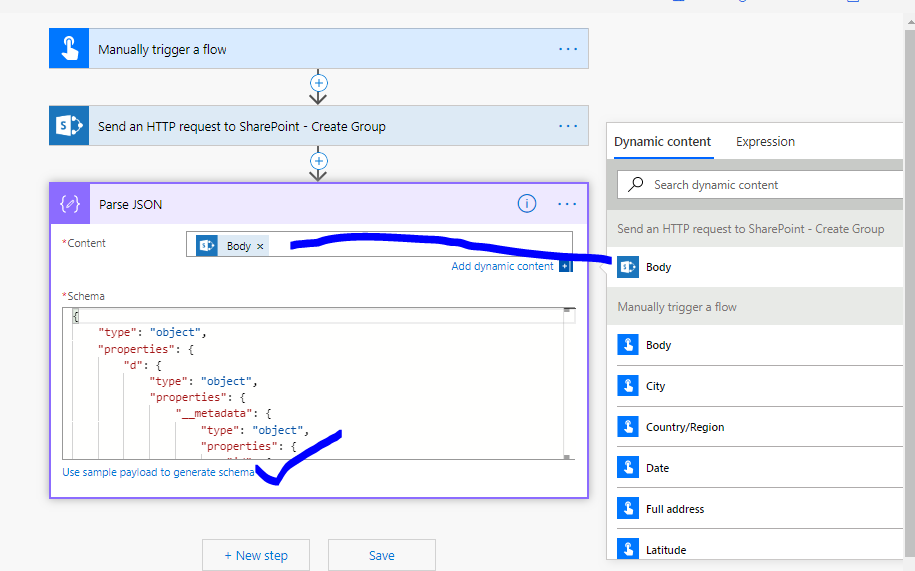Click the Manually trigger a flow title
This screenshot has height=571, width=915.
(x=162, y=49)
